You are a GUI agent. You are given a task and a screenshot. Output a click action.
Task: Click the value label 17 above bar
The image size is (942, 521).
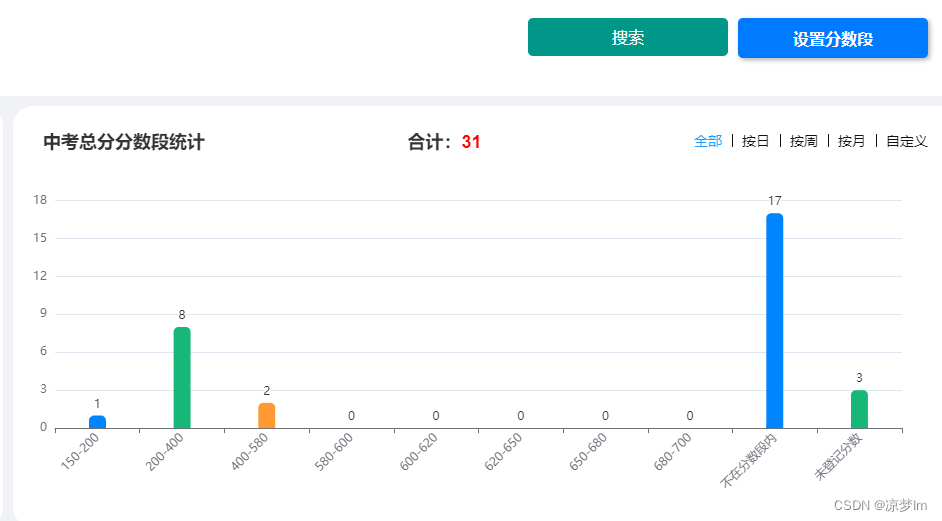click(774, 201)
